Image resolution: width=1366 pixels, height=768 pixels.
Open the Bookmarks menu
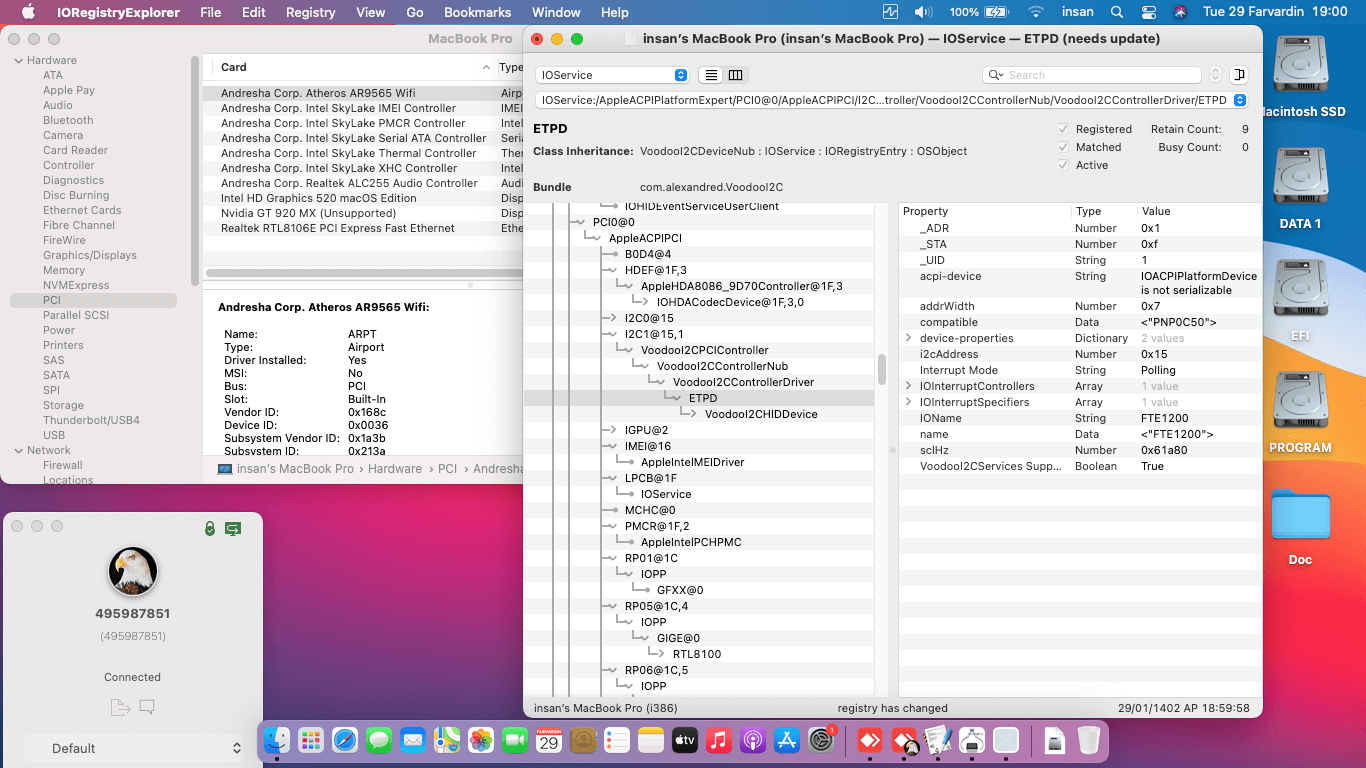click(477, 12)
